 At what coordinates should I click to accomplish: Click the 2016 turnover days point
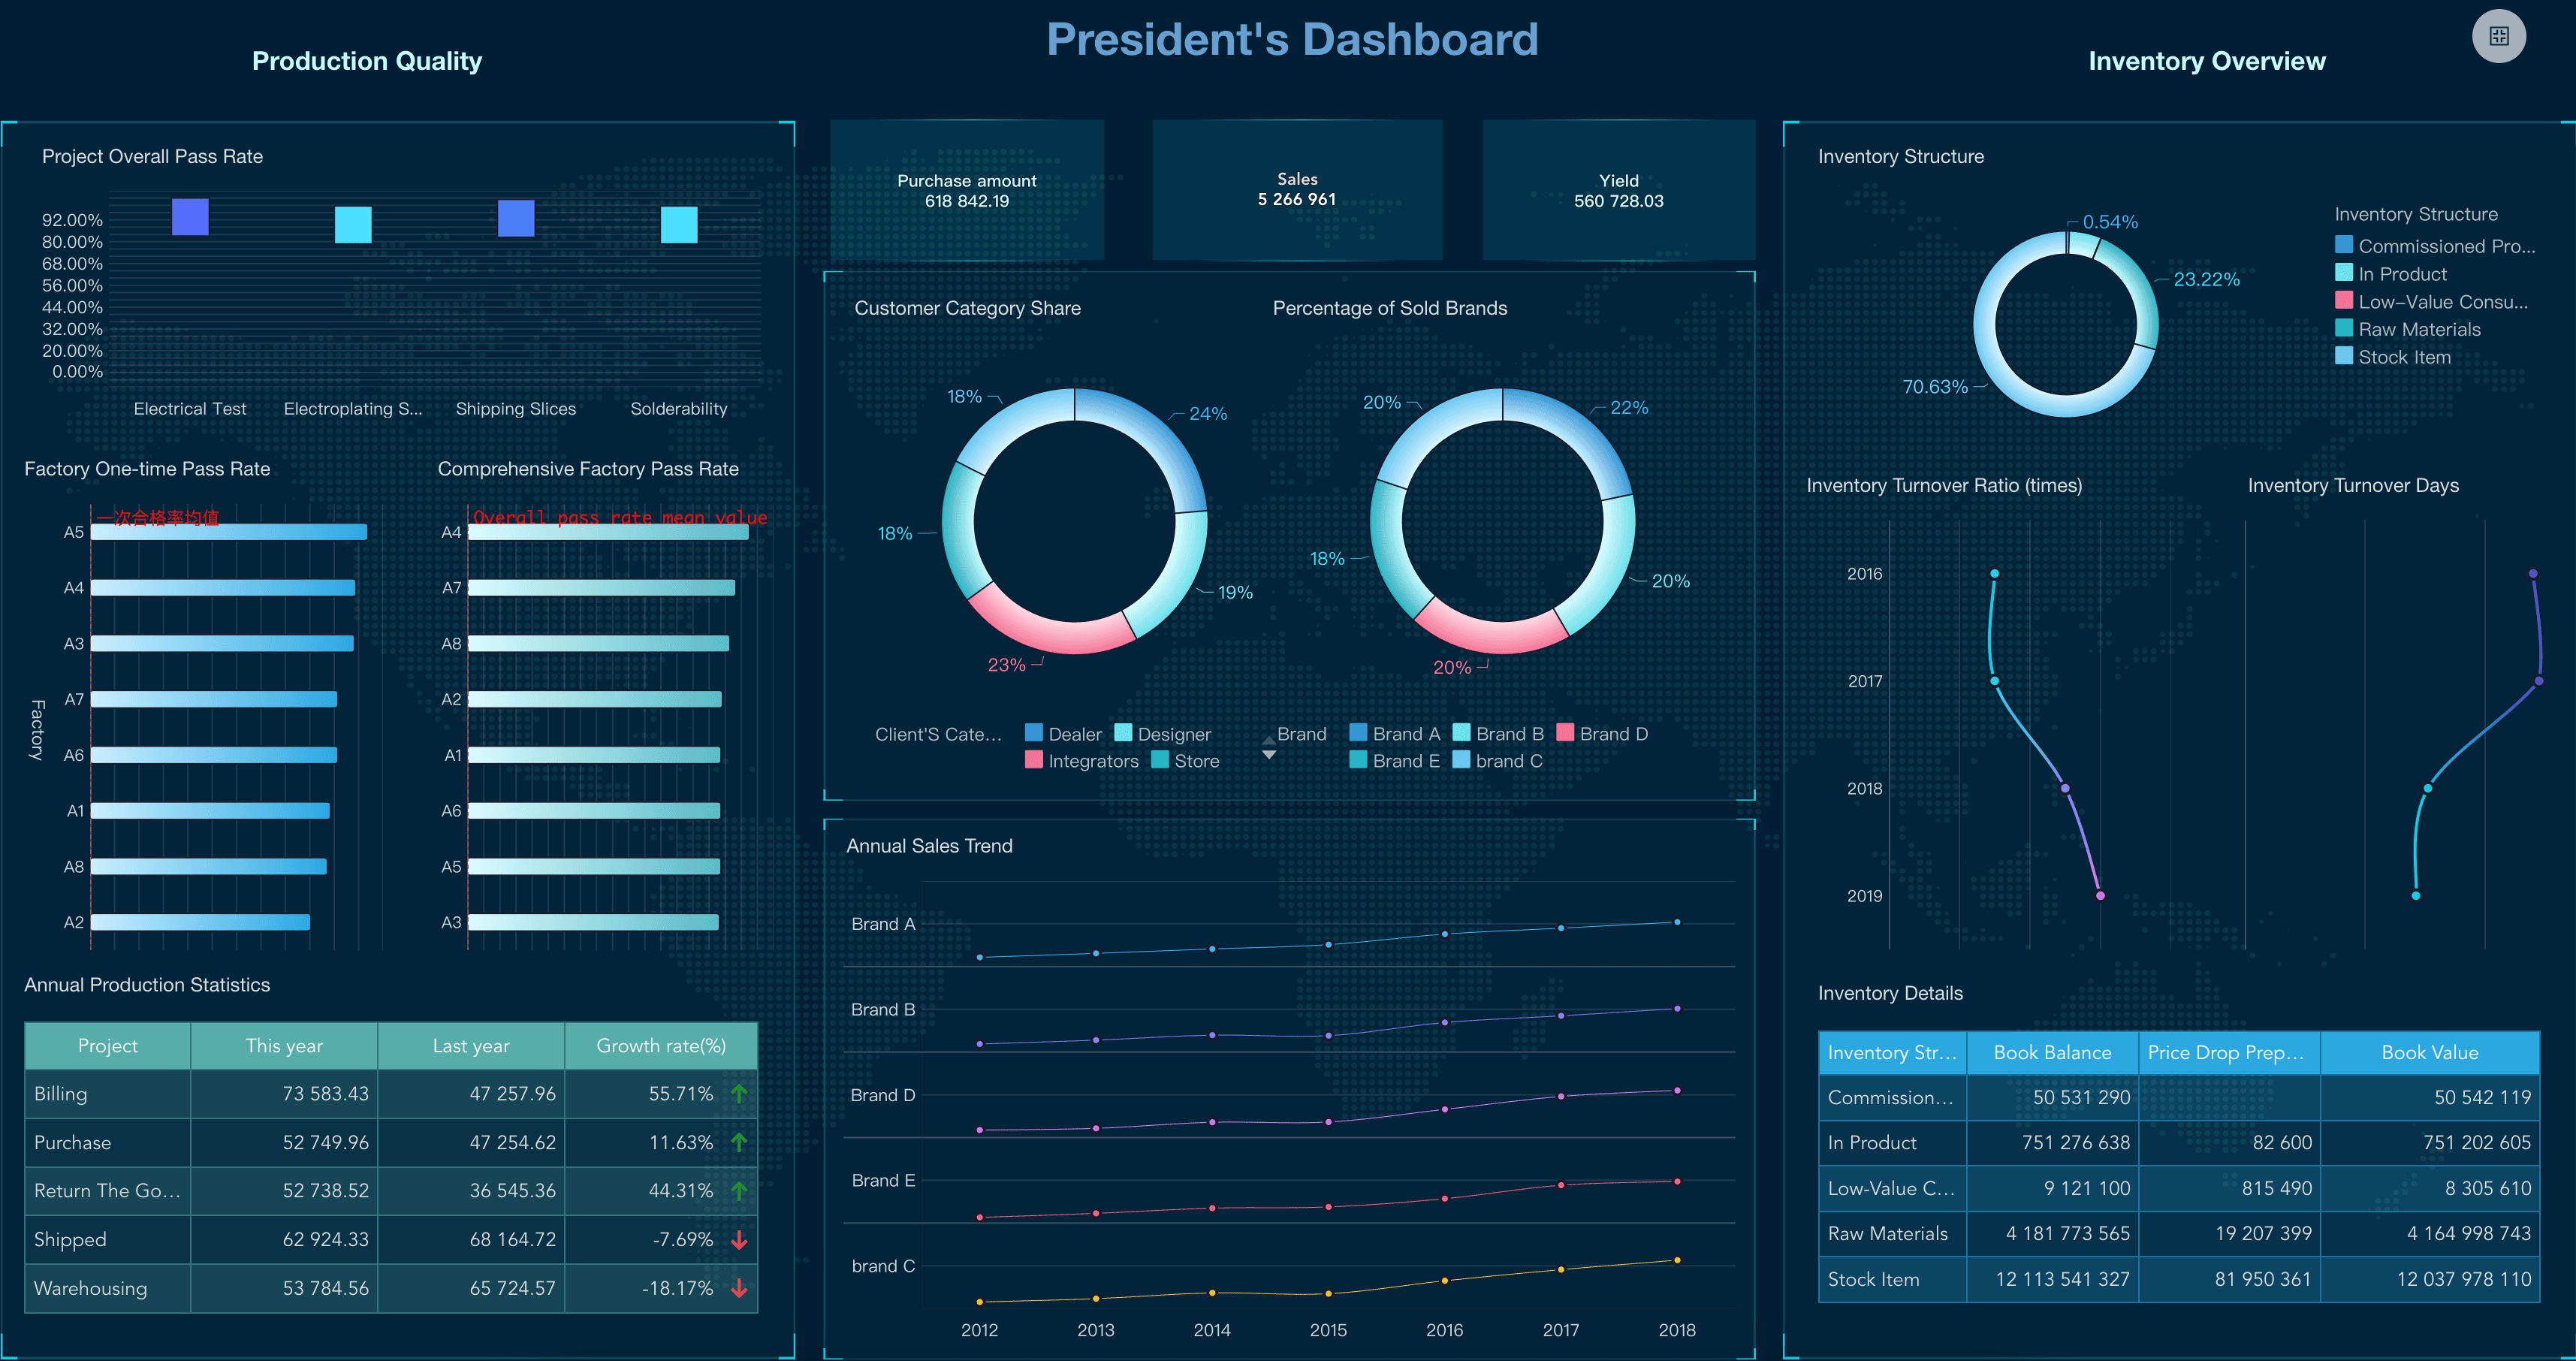[x=2533, y=574]
